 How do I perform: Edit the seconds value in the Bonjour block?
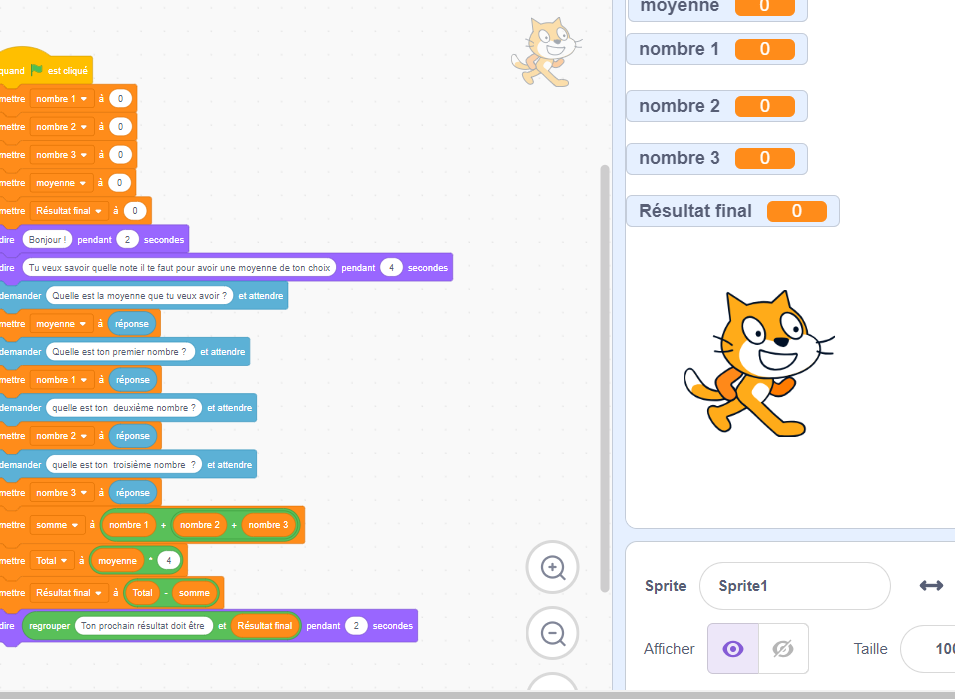[127, 239]
